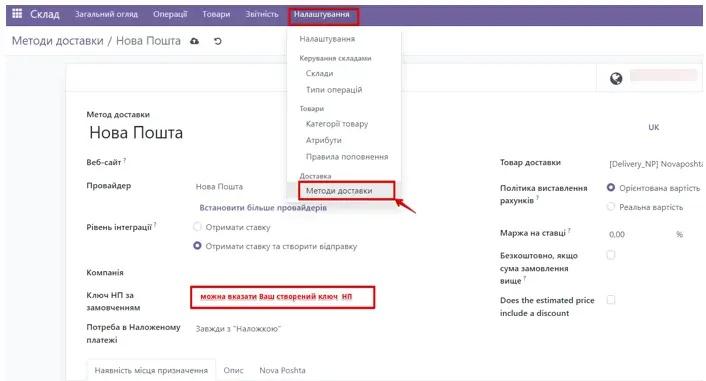Viewport: 706px width, 381px height.
Task: Click the cloud save icon
Action: (195, 41)
